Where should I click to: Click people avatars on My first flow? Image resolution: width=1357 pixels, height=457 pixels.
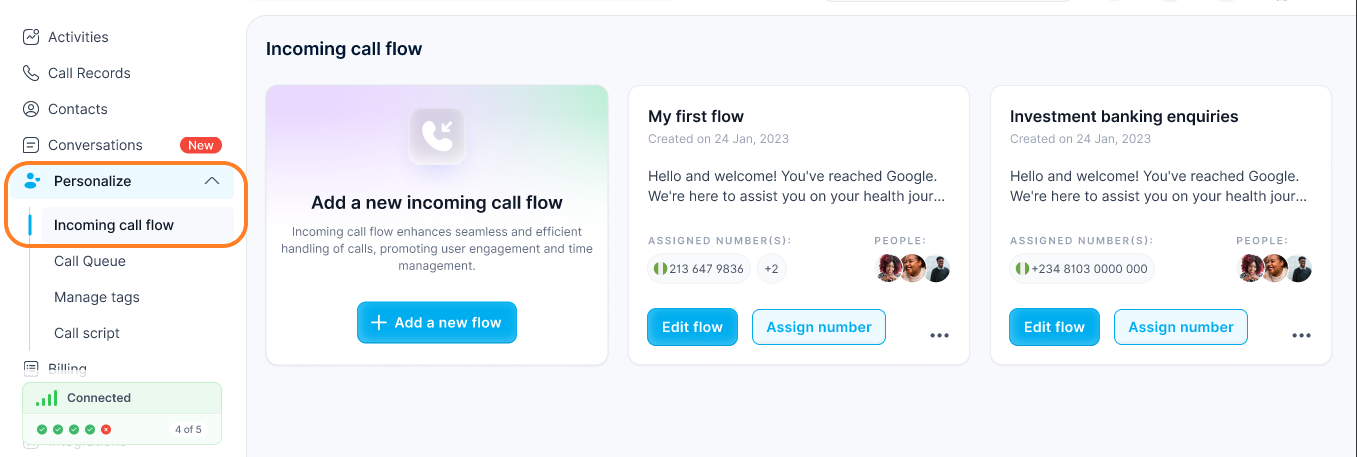click(x=913, y=268)
